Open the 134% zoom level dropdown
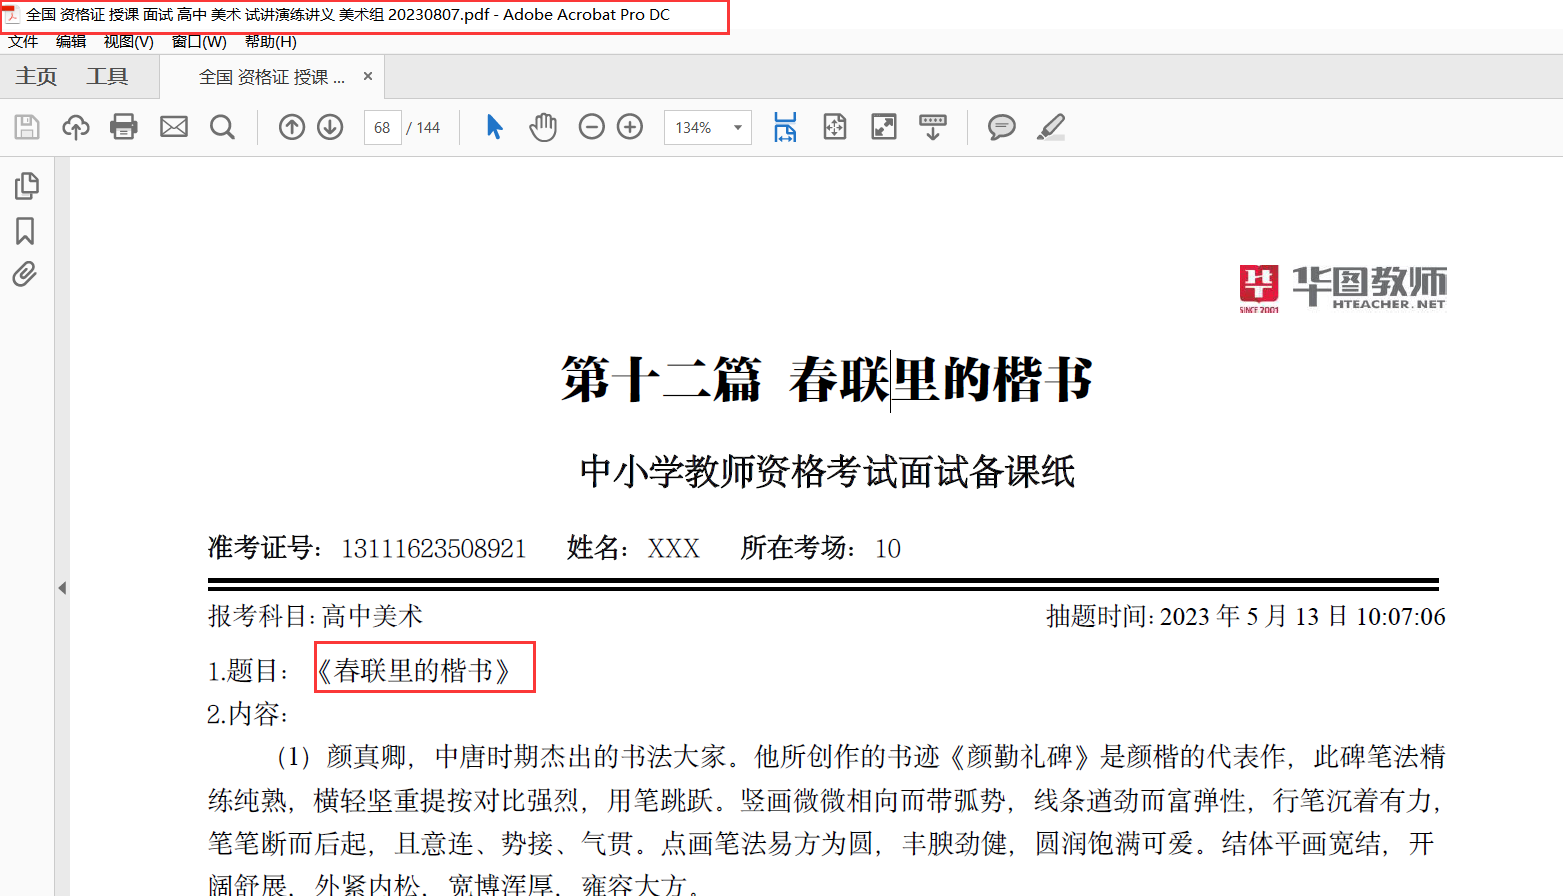The width and height of the screenshot is (1563, 896). point(737,128)
